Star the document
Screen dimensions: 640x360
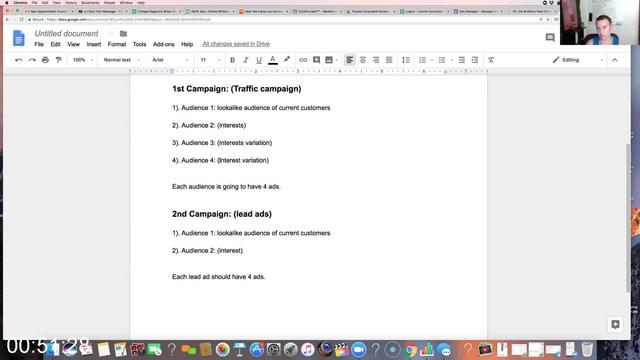pyautogui.click(x=111, y=33)
